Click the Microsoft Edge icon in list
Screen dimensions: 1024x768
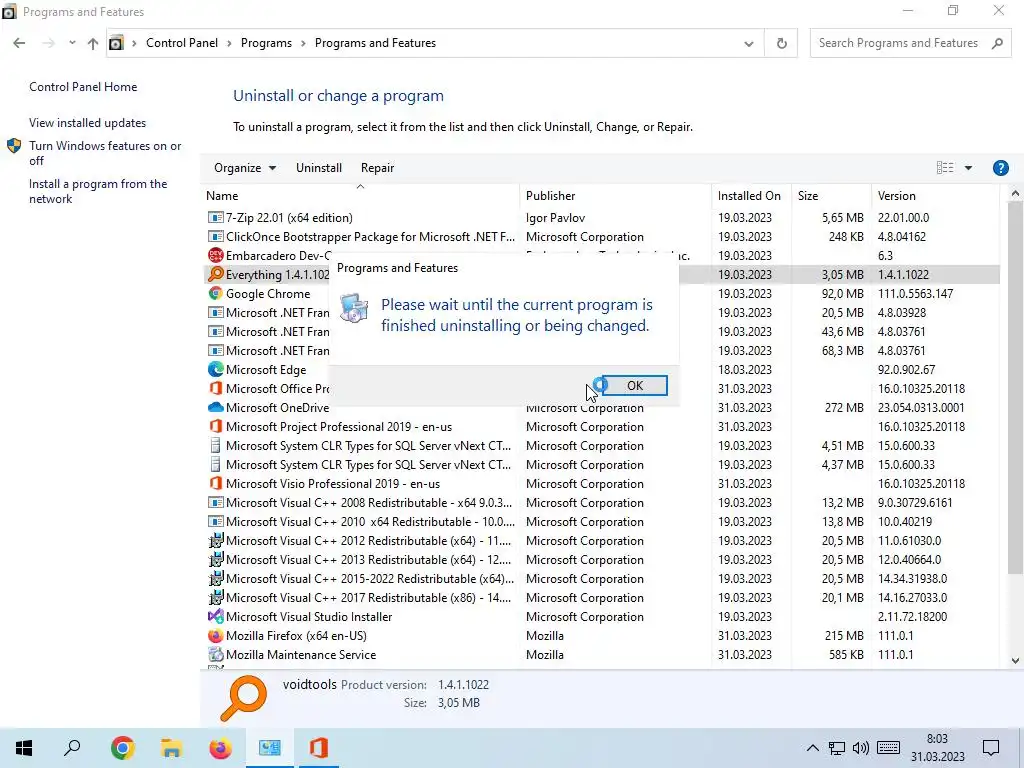(215, 369)
